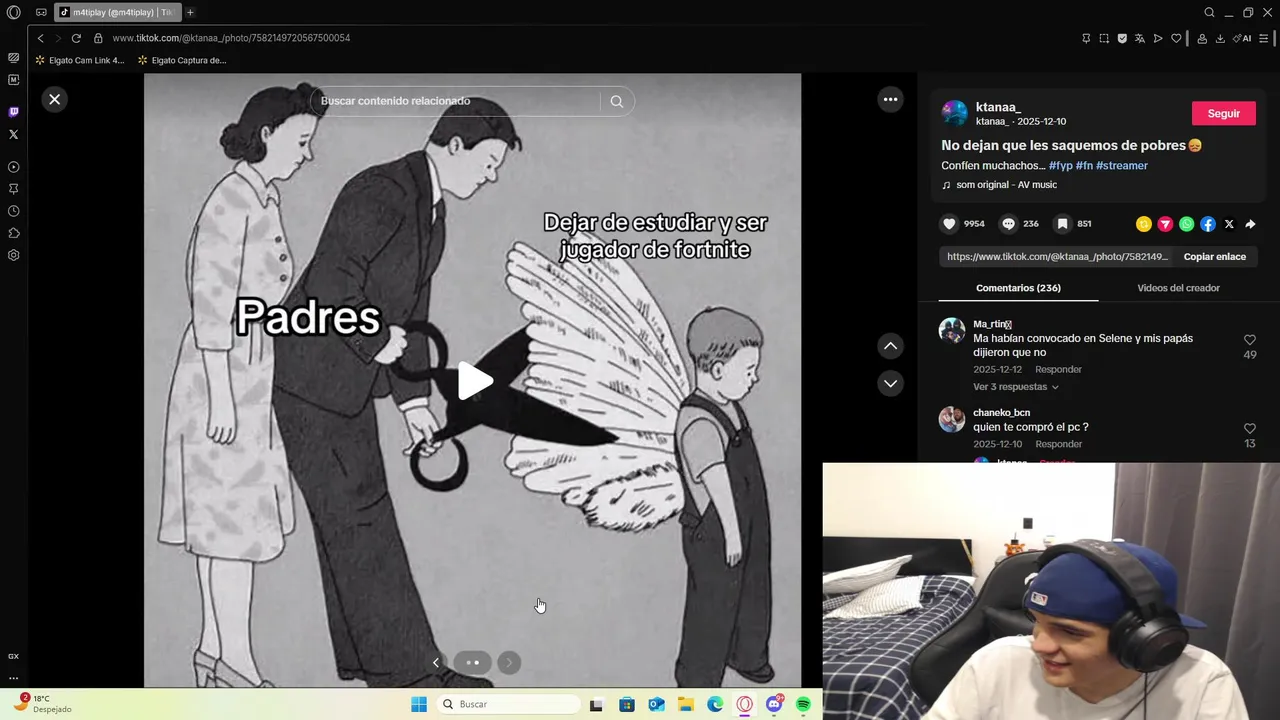The width and height of the screenshot is (1280, 720).
Task: Open the Windows Start menu
Action: pos(419,704)
